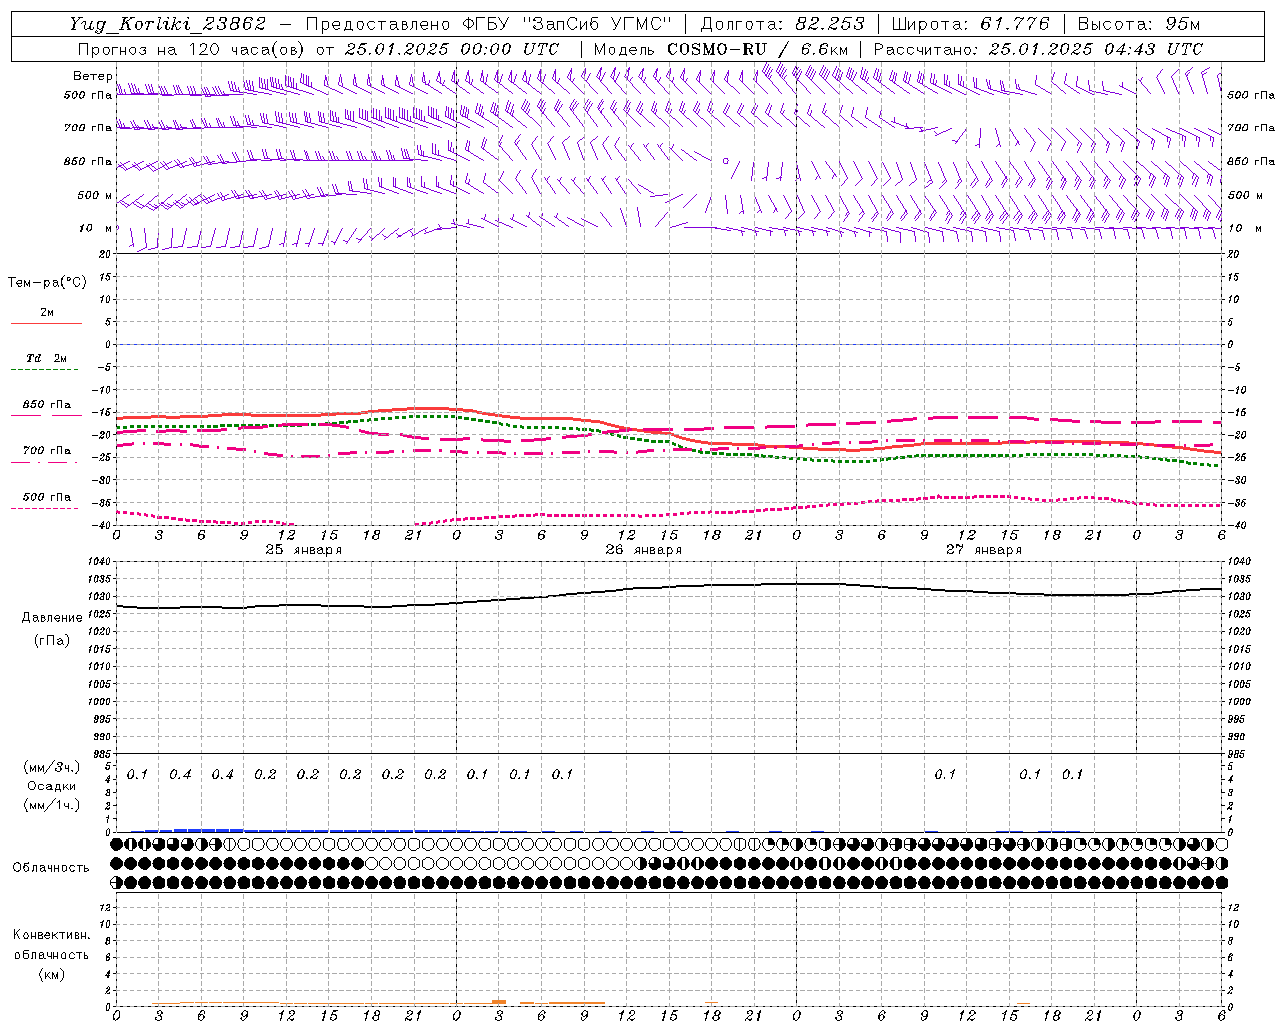
Task: Click the 'Конвективн.' convective cloud label
Action: pyautogui.click(x=51, y=935)
